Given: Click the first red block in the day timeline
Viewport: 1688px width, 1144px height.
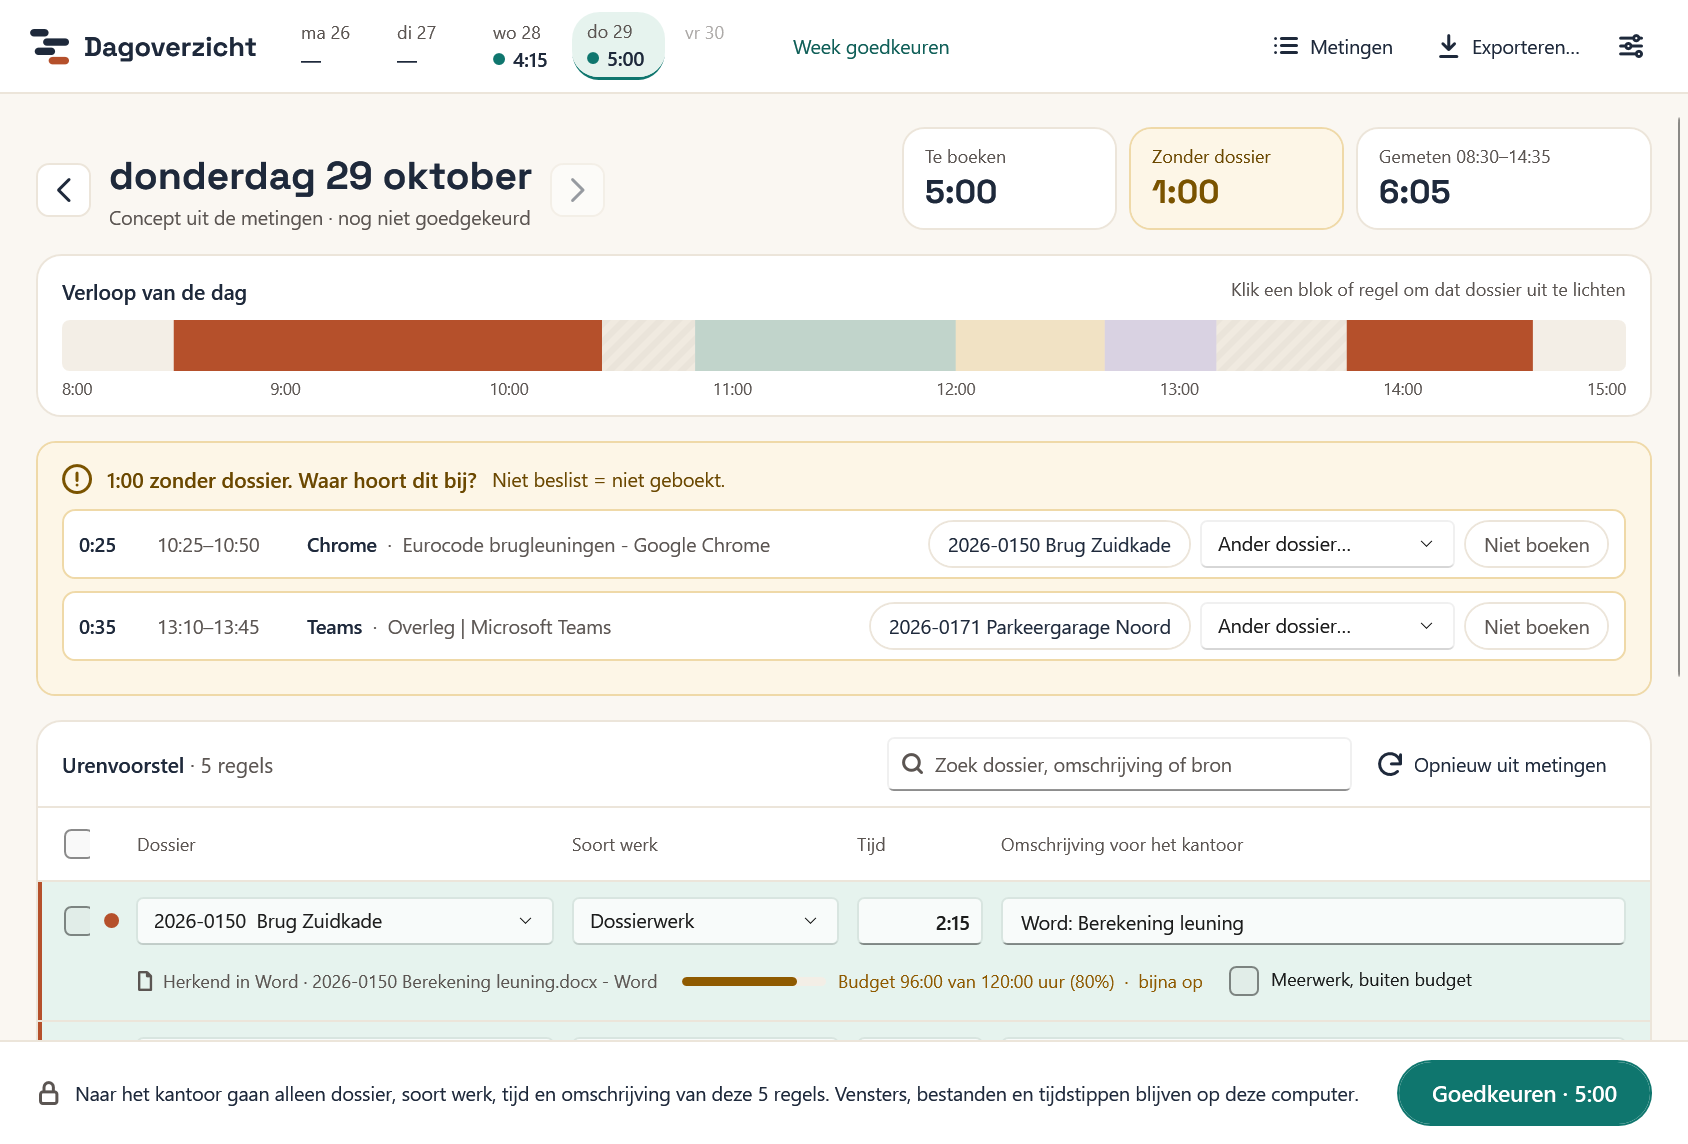Looking at the screenshot, I should pos(388,345).
